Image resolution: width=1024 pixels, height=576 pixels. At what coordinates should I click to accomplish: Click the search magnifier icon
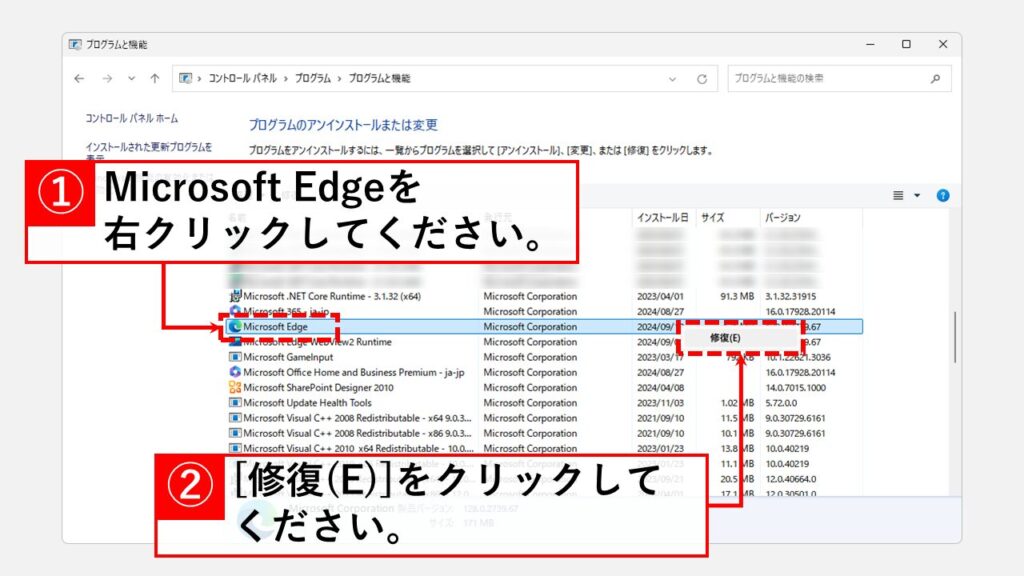pyautogui.click(x=935, y=79)
